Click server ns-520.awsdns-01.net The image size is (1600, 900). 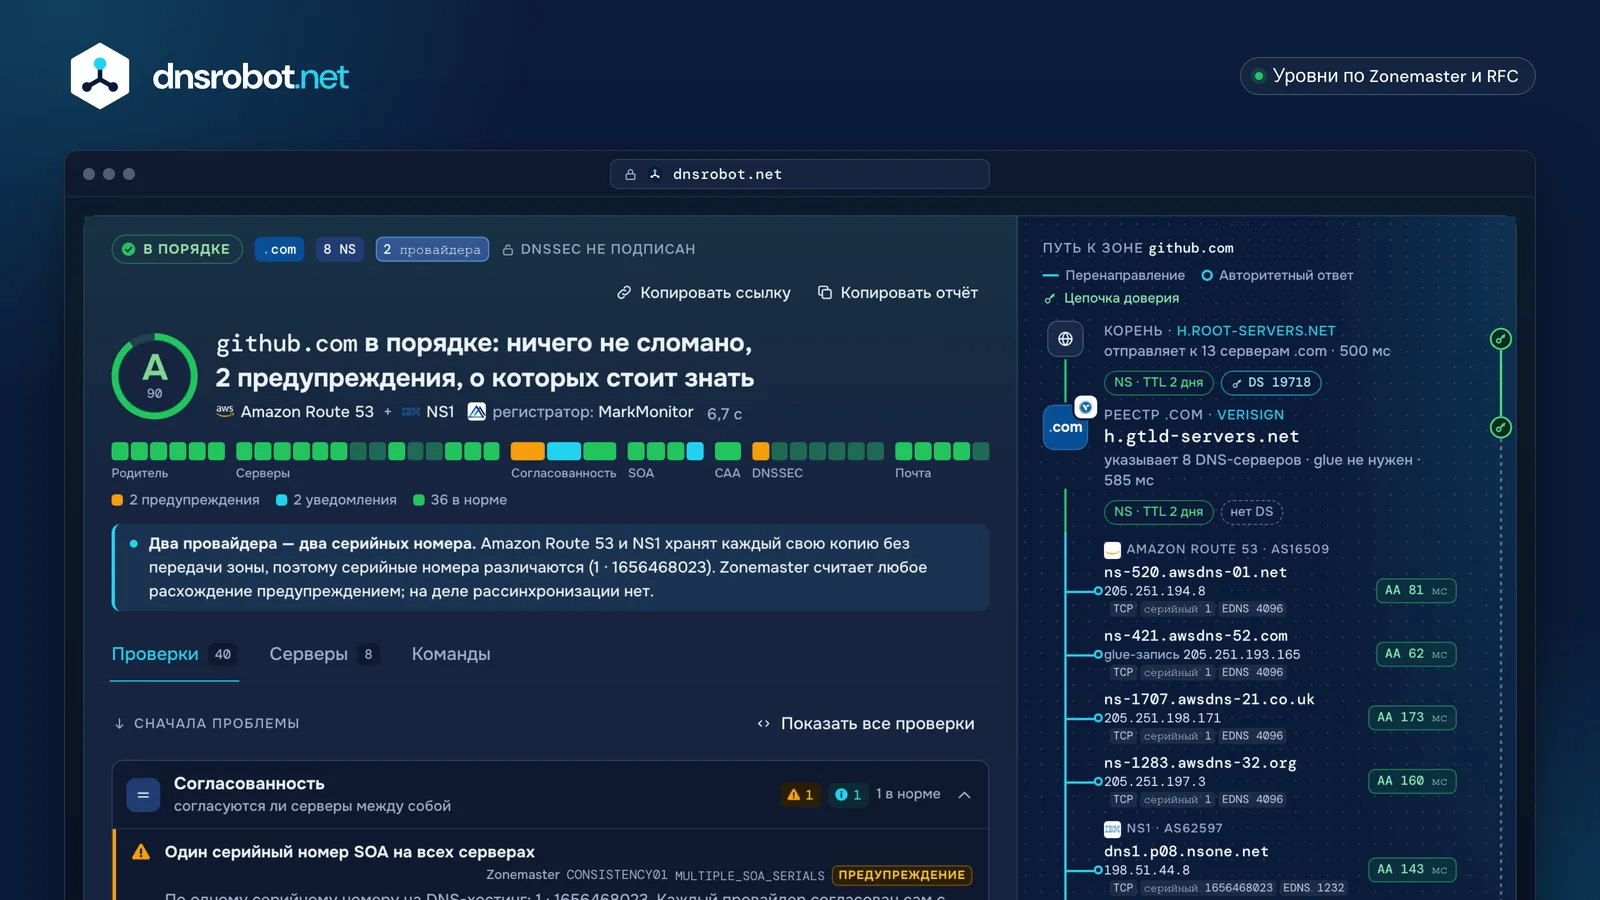pos(1195,573)
